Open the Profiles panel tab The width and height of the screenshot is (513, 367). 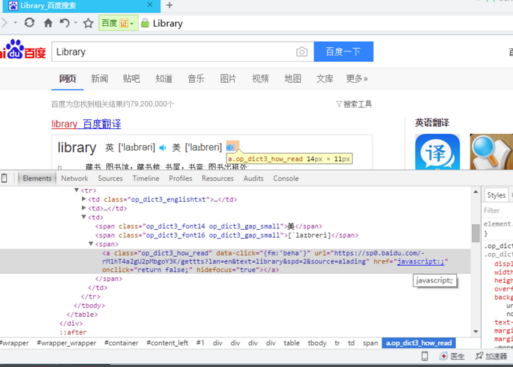coord(180,178)
